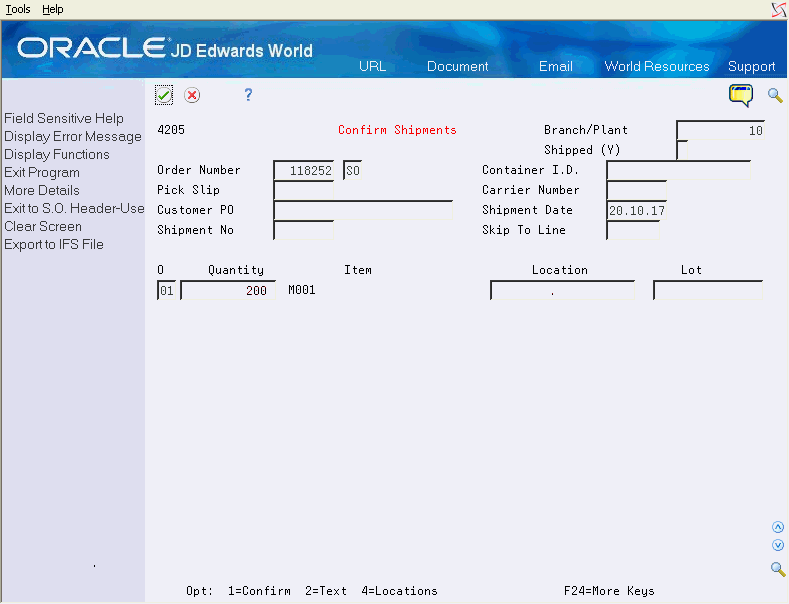This screenshot has width=789, height=604.
Task: Select Display Error Message
Action: [x=73, y=136]
